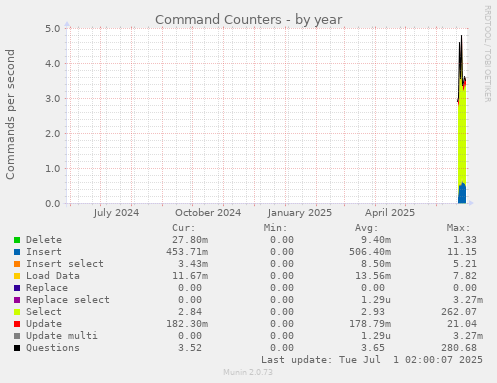
Task: Click the orange Insert select legend swatch
Action: pos(17,264)
